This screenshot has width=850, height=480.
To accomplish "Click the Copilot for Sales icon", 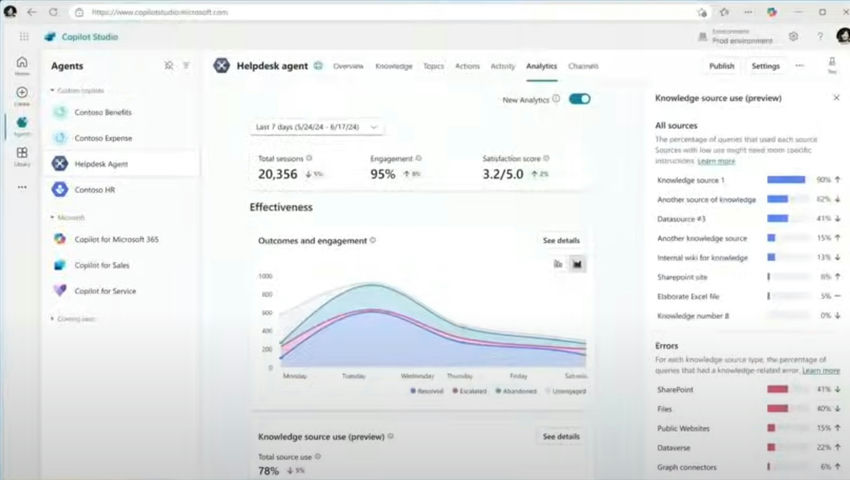I will tap(60, 265).
